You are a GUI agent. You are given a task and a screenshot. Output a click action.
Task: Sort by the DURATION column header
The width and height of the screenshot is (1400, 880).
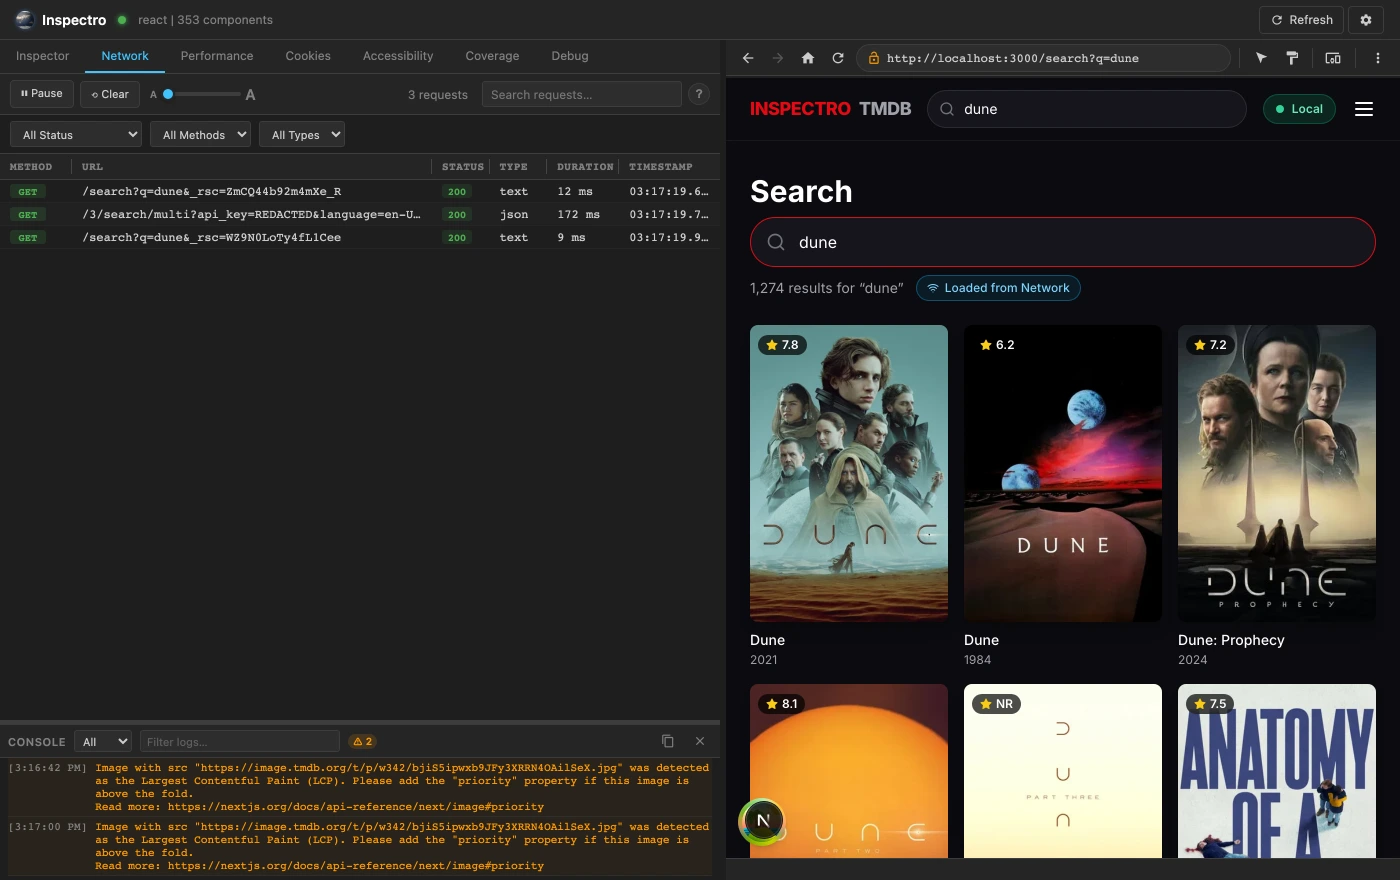tap(585, 167)
